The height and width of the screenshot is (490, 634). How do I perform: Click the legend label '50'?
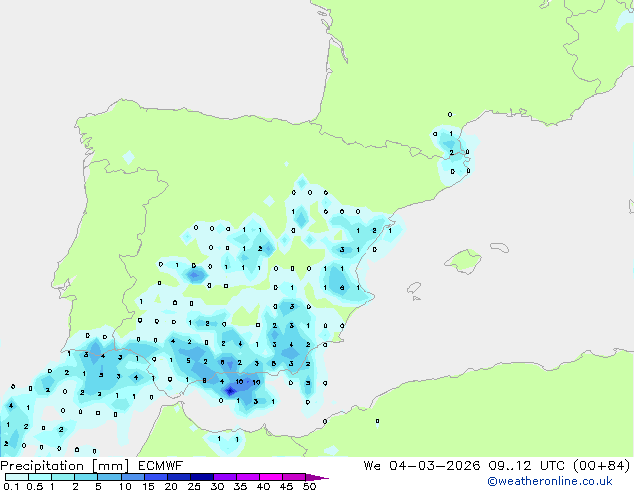click(309, 486)
